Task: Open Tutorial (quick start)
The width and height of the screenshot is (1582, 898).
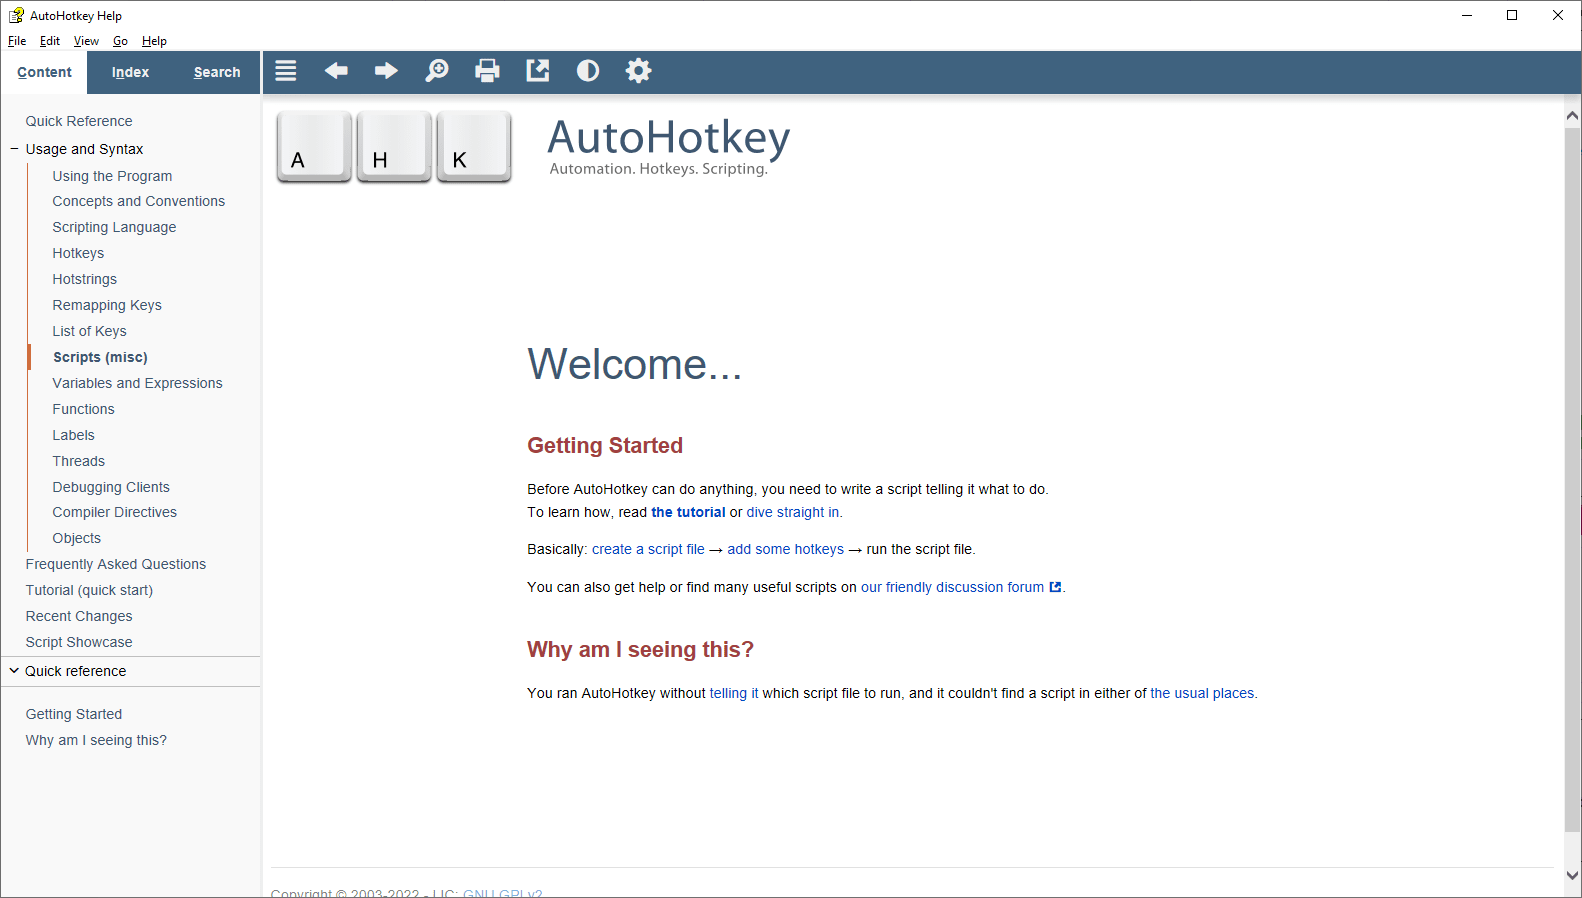Action: [x=89, y=590]
